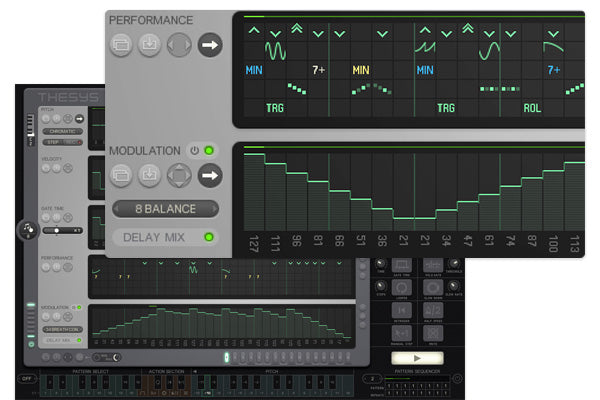Click the TRG cell in the first Performance column
This screenshot has height=400, width=600.
(275, 108)
